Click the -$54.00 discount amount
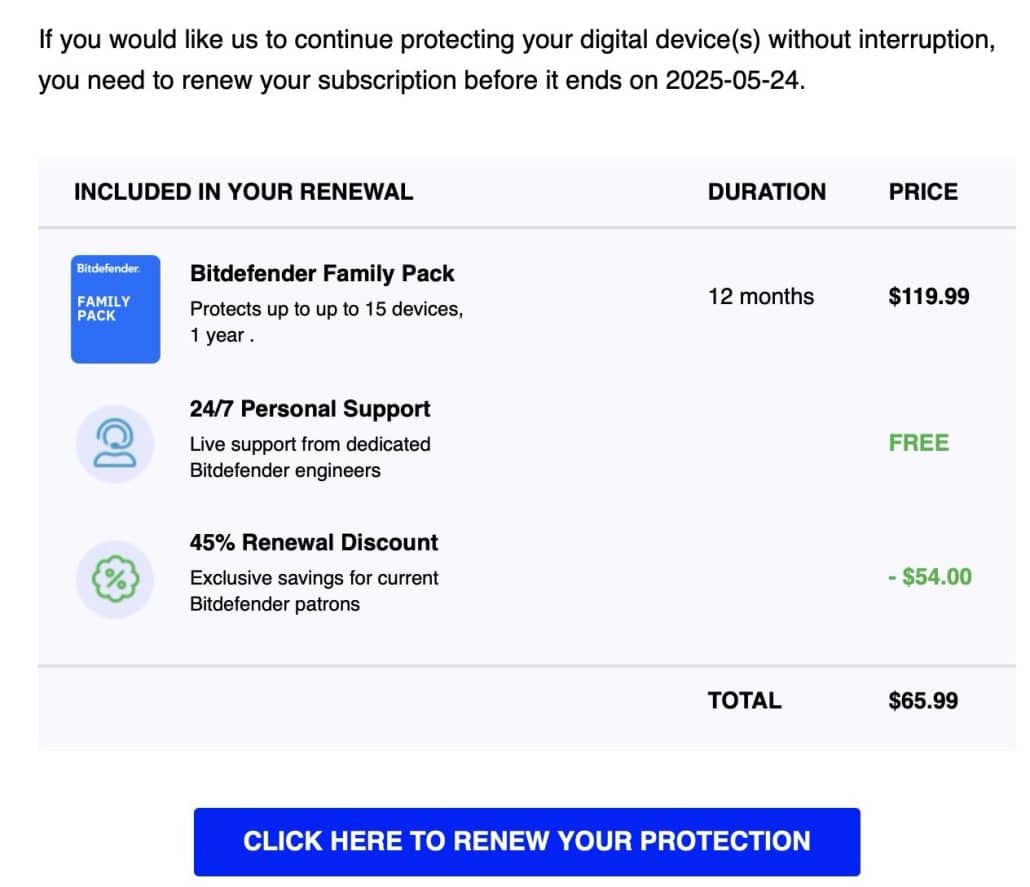The width and height of the screenshot is (1030, 887). point(929,578)
